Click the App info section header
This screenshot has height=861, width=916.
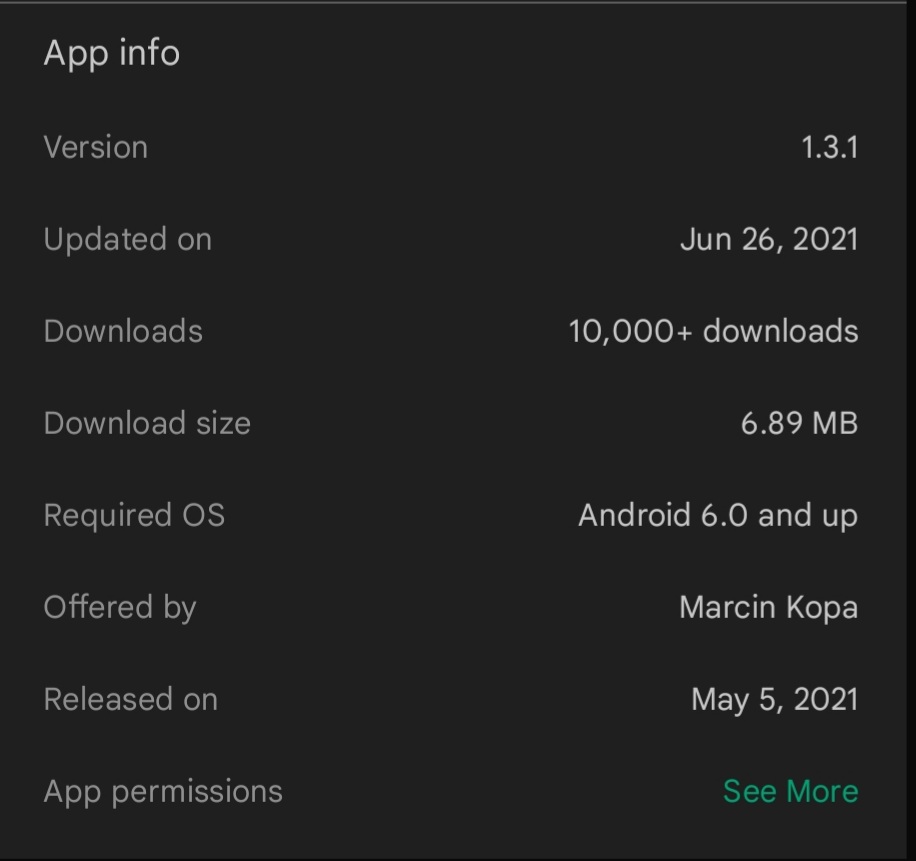[x=112, y=53]
